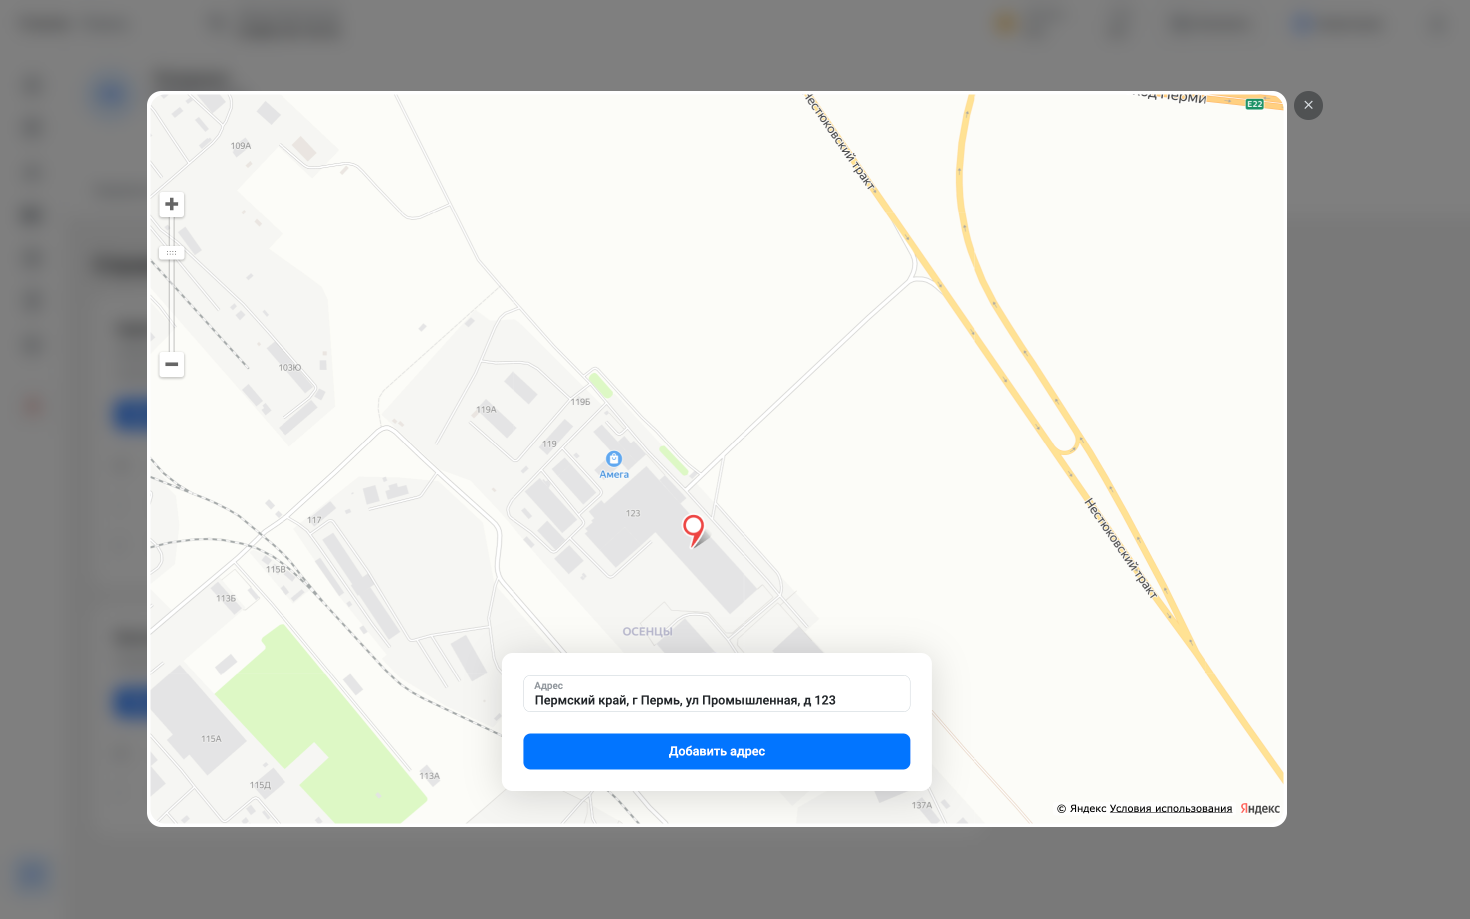The width and height of the screenshot is (1470, 919).
Task: Click building 109А label on the map
Action: (x=241, y=146)
